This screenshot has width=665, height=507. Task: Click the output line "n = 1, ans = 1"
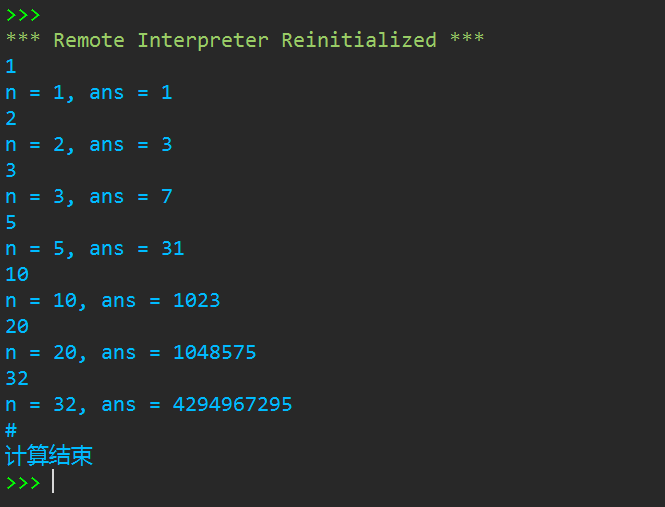coord(88,92)
